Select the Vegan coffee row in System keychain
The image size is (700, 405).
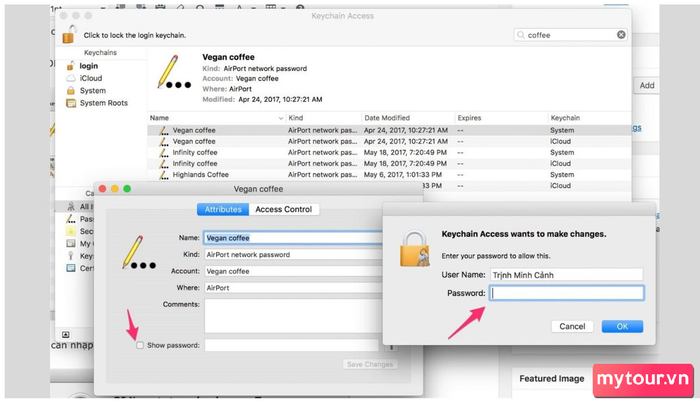coord(389,130)
